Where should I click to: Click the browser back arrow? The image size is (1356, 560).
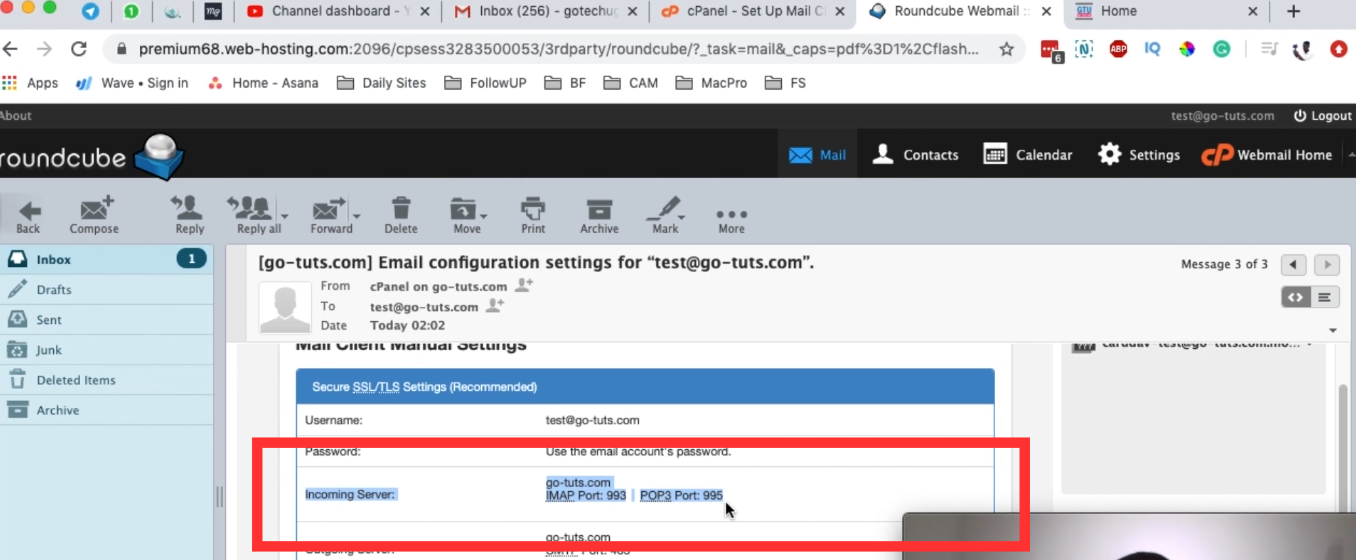tap(11, 49)
